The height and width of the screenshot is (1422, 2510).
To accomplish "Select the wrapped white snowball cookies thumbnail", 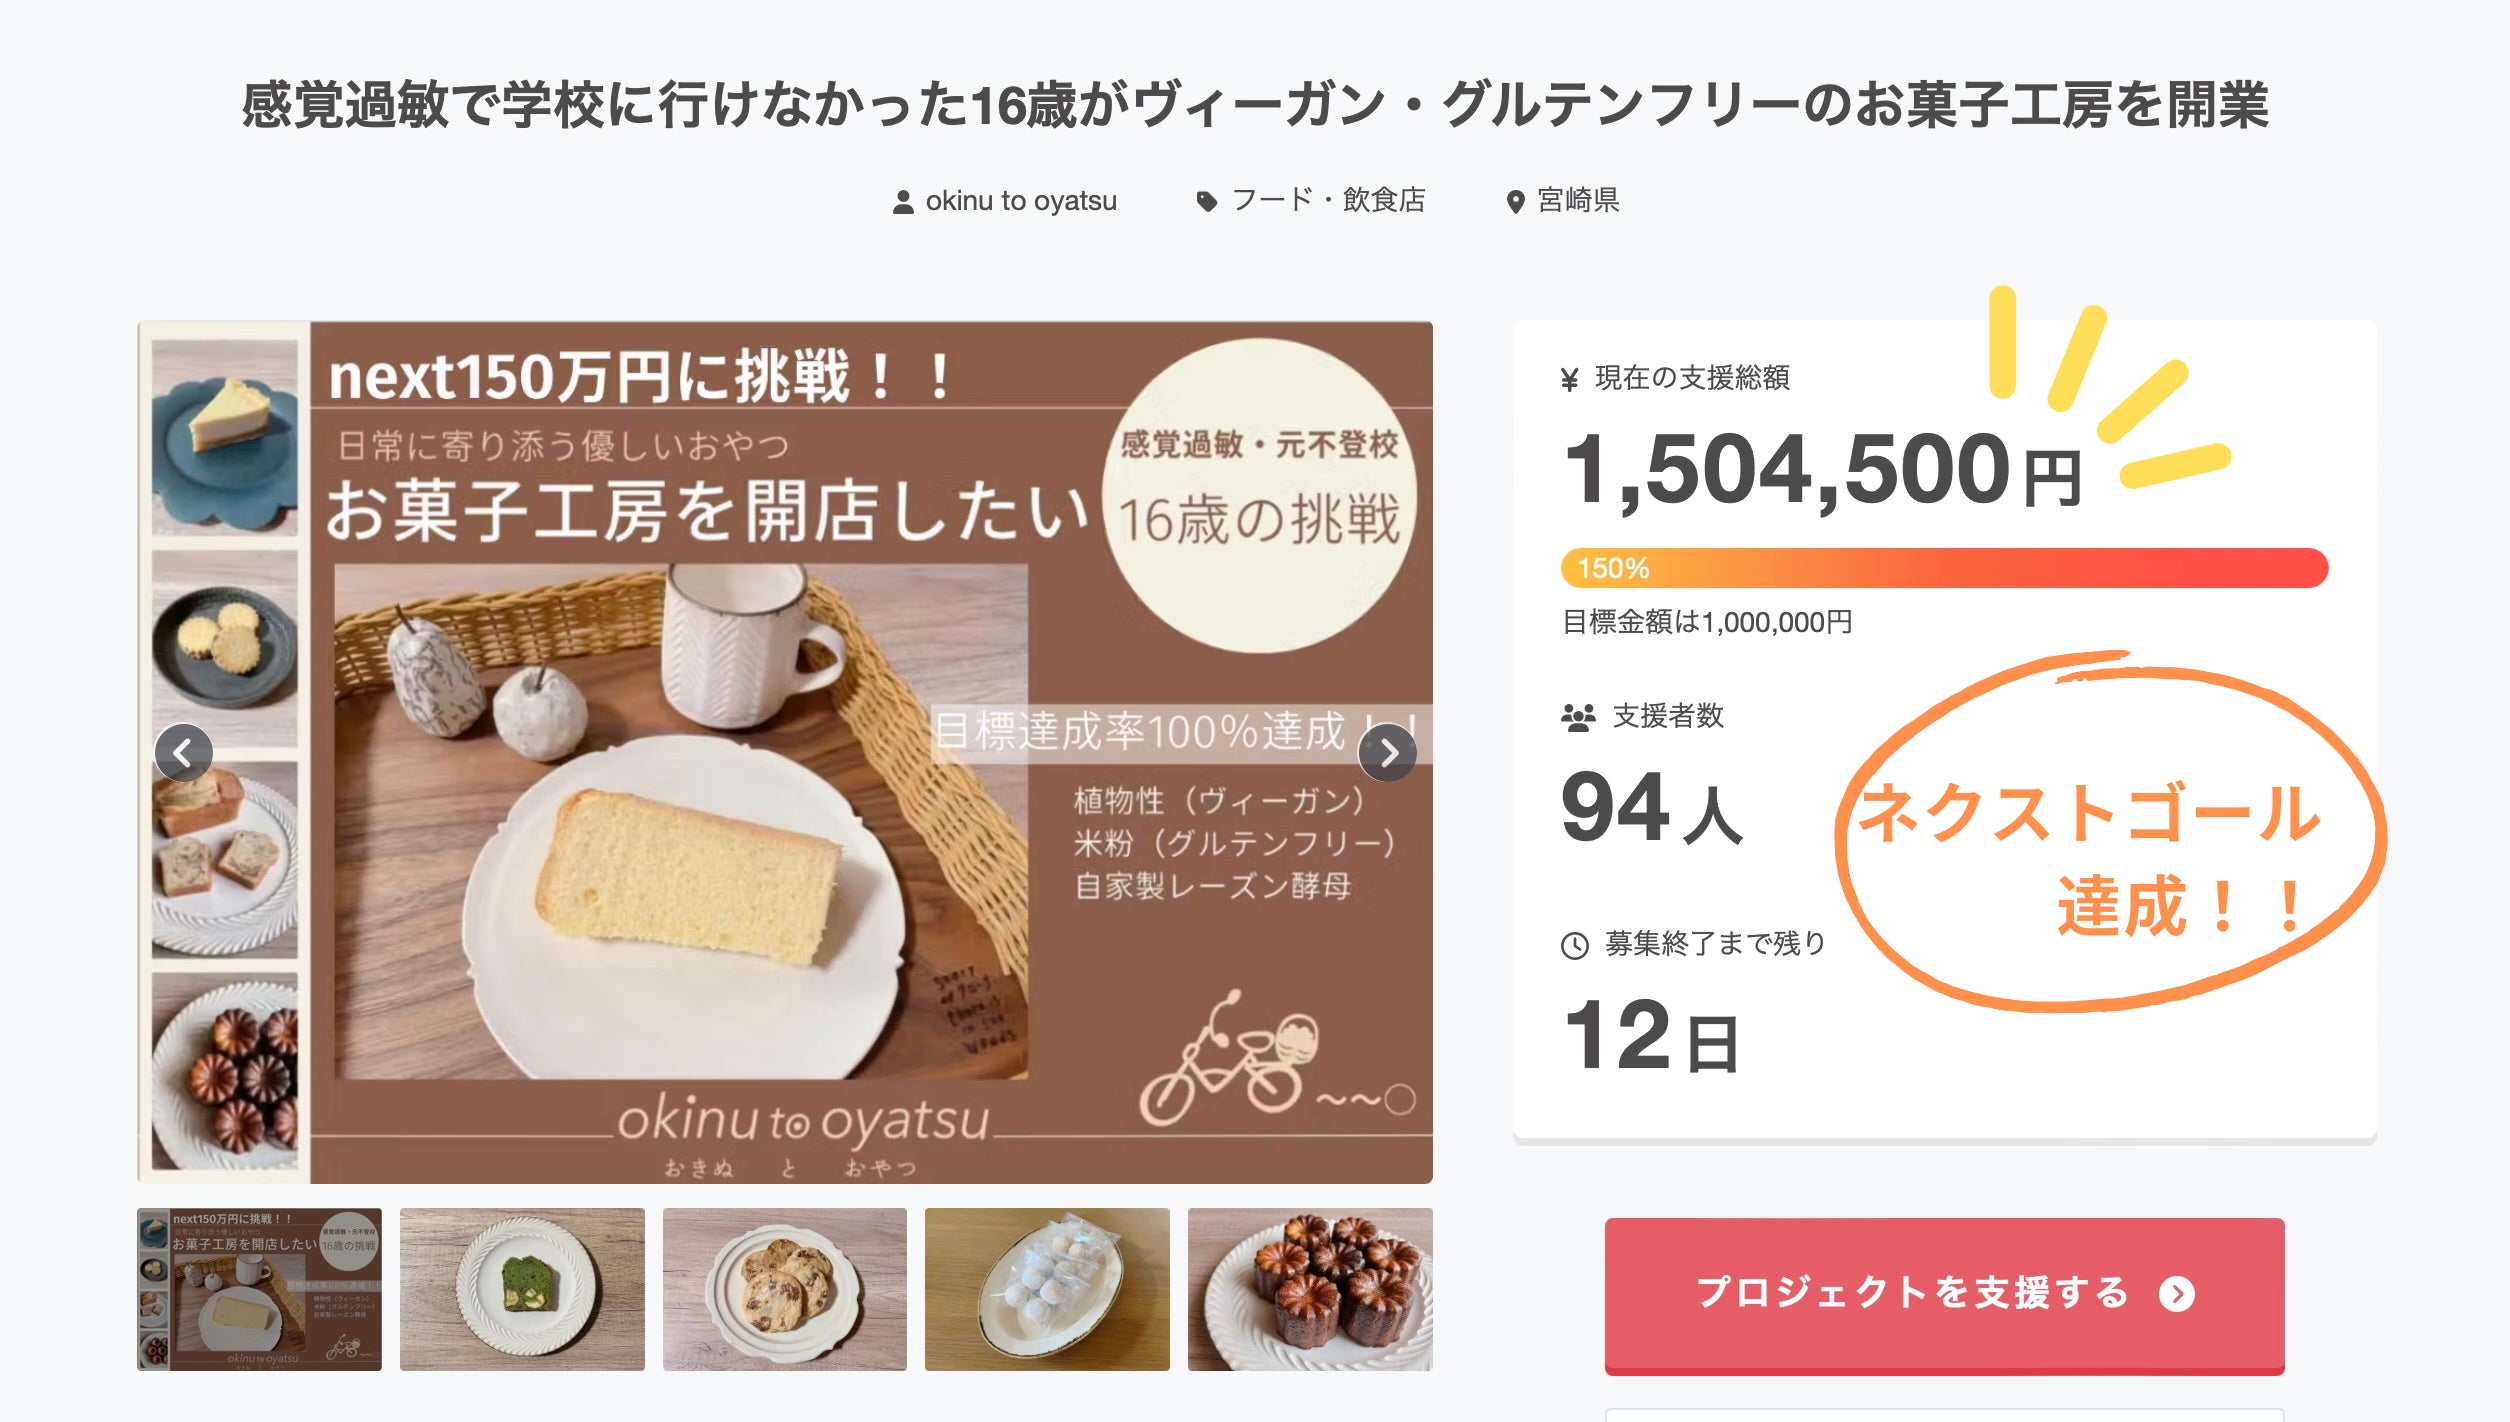I will coord(1047,1288).
